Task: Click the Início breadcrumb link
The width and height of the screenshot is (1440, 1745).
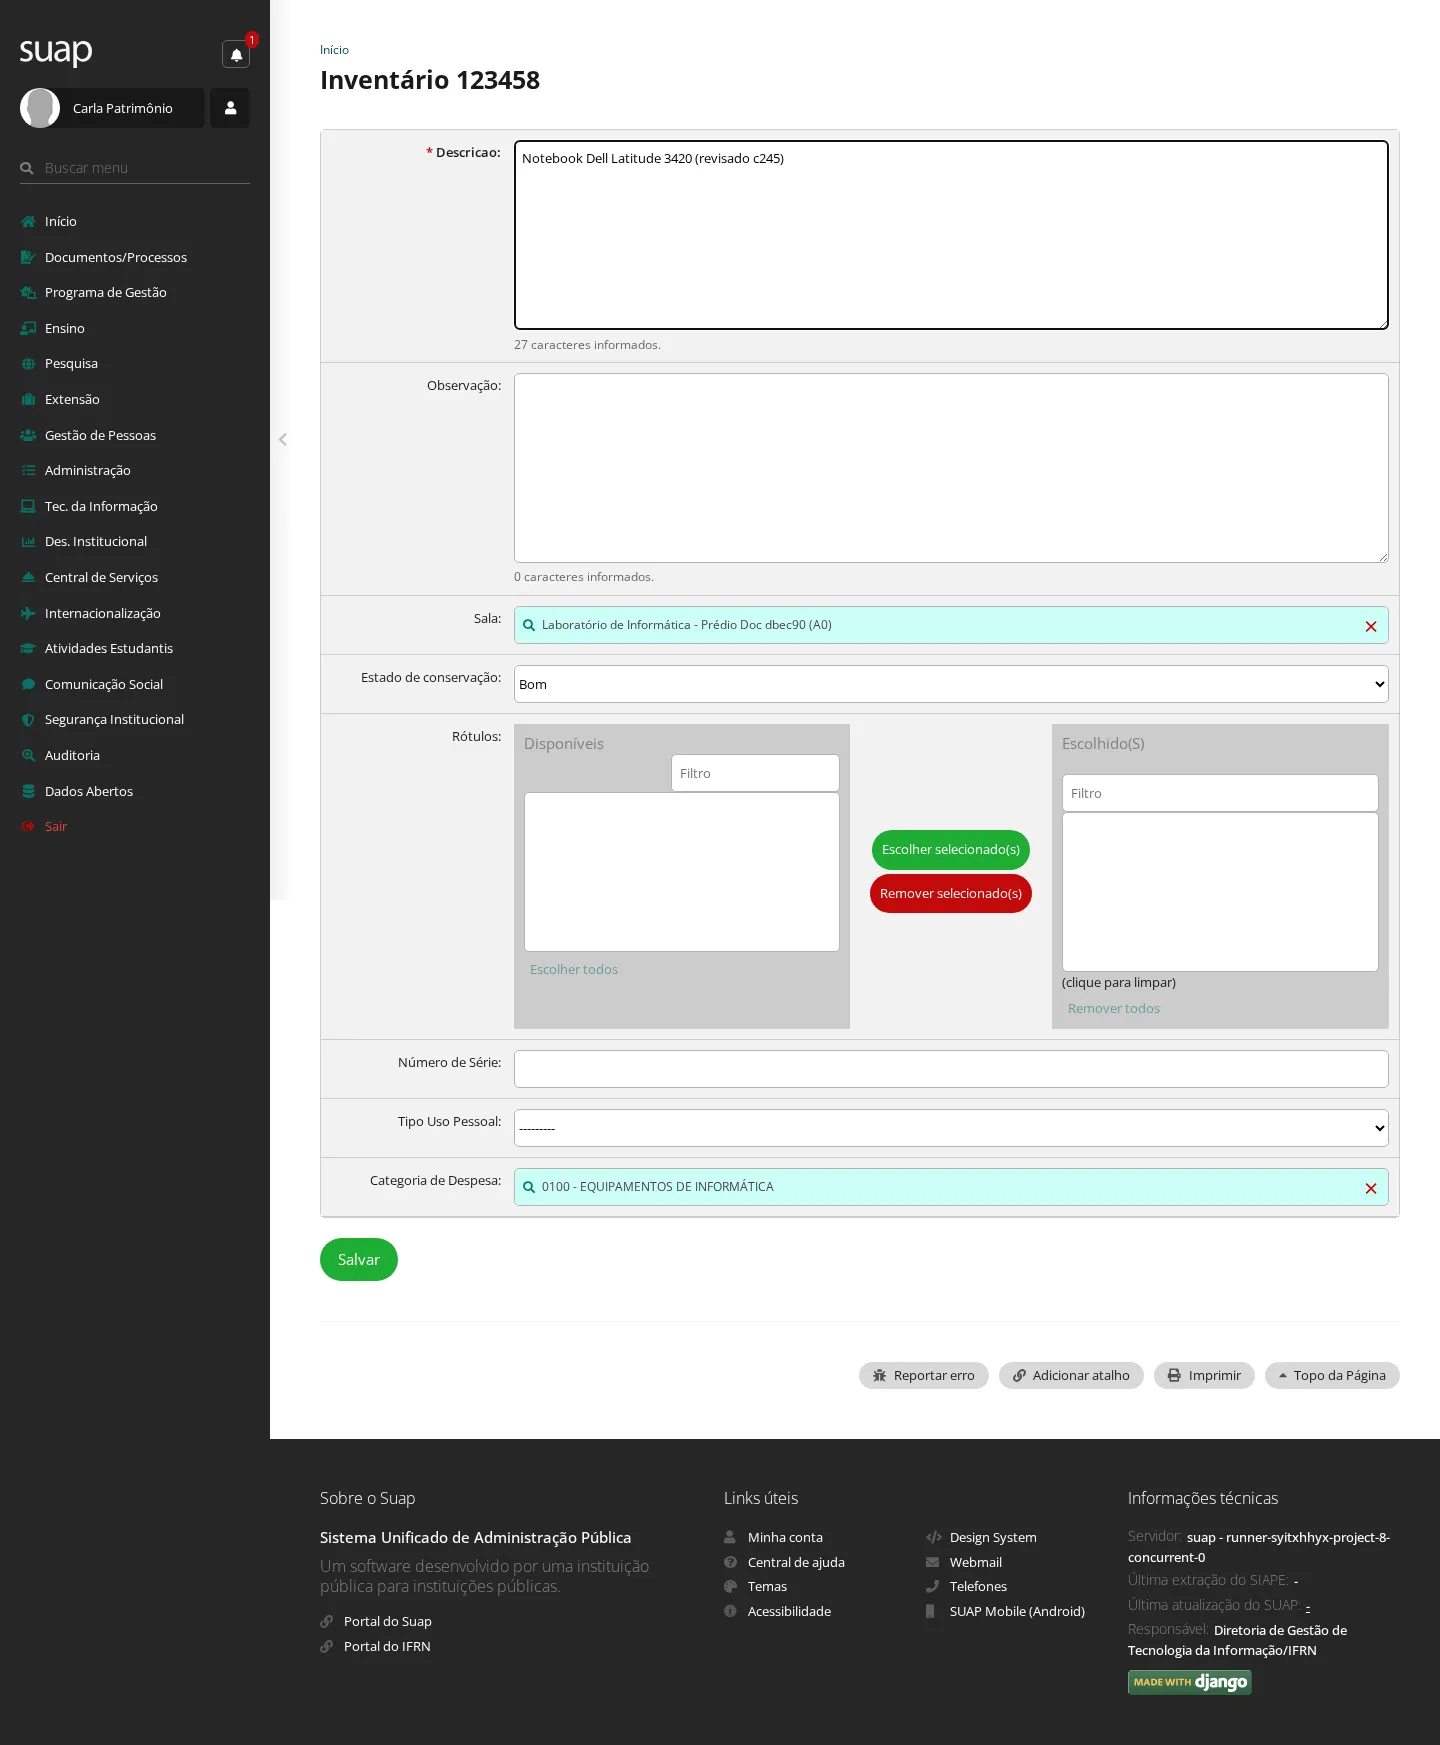Action: click(x=334, y=50)
